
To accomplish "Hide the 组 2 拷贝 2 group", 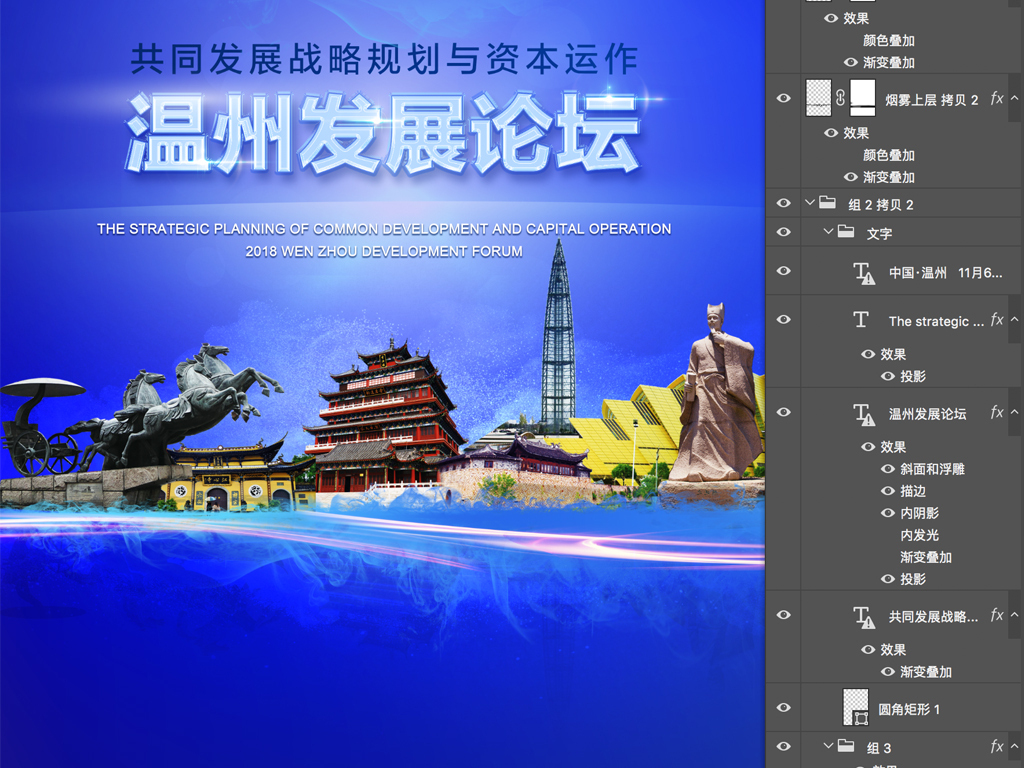I will (x=784, y=203).
